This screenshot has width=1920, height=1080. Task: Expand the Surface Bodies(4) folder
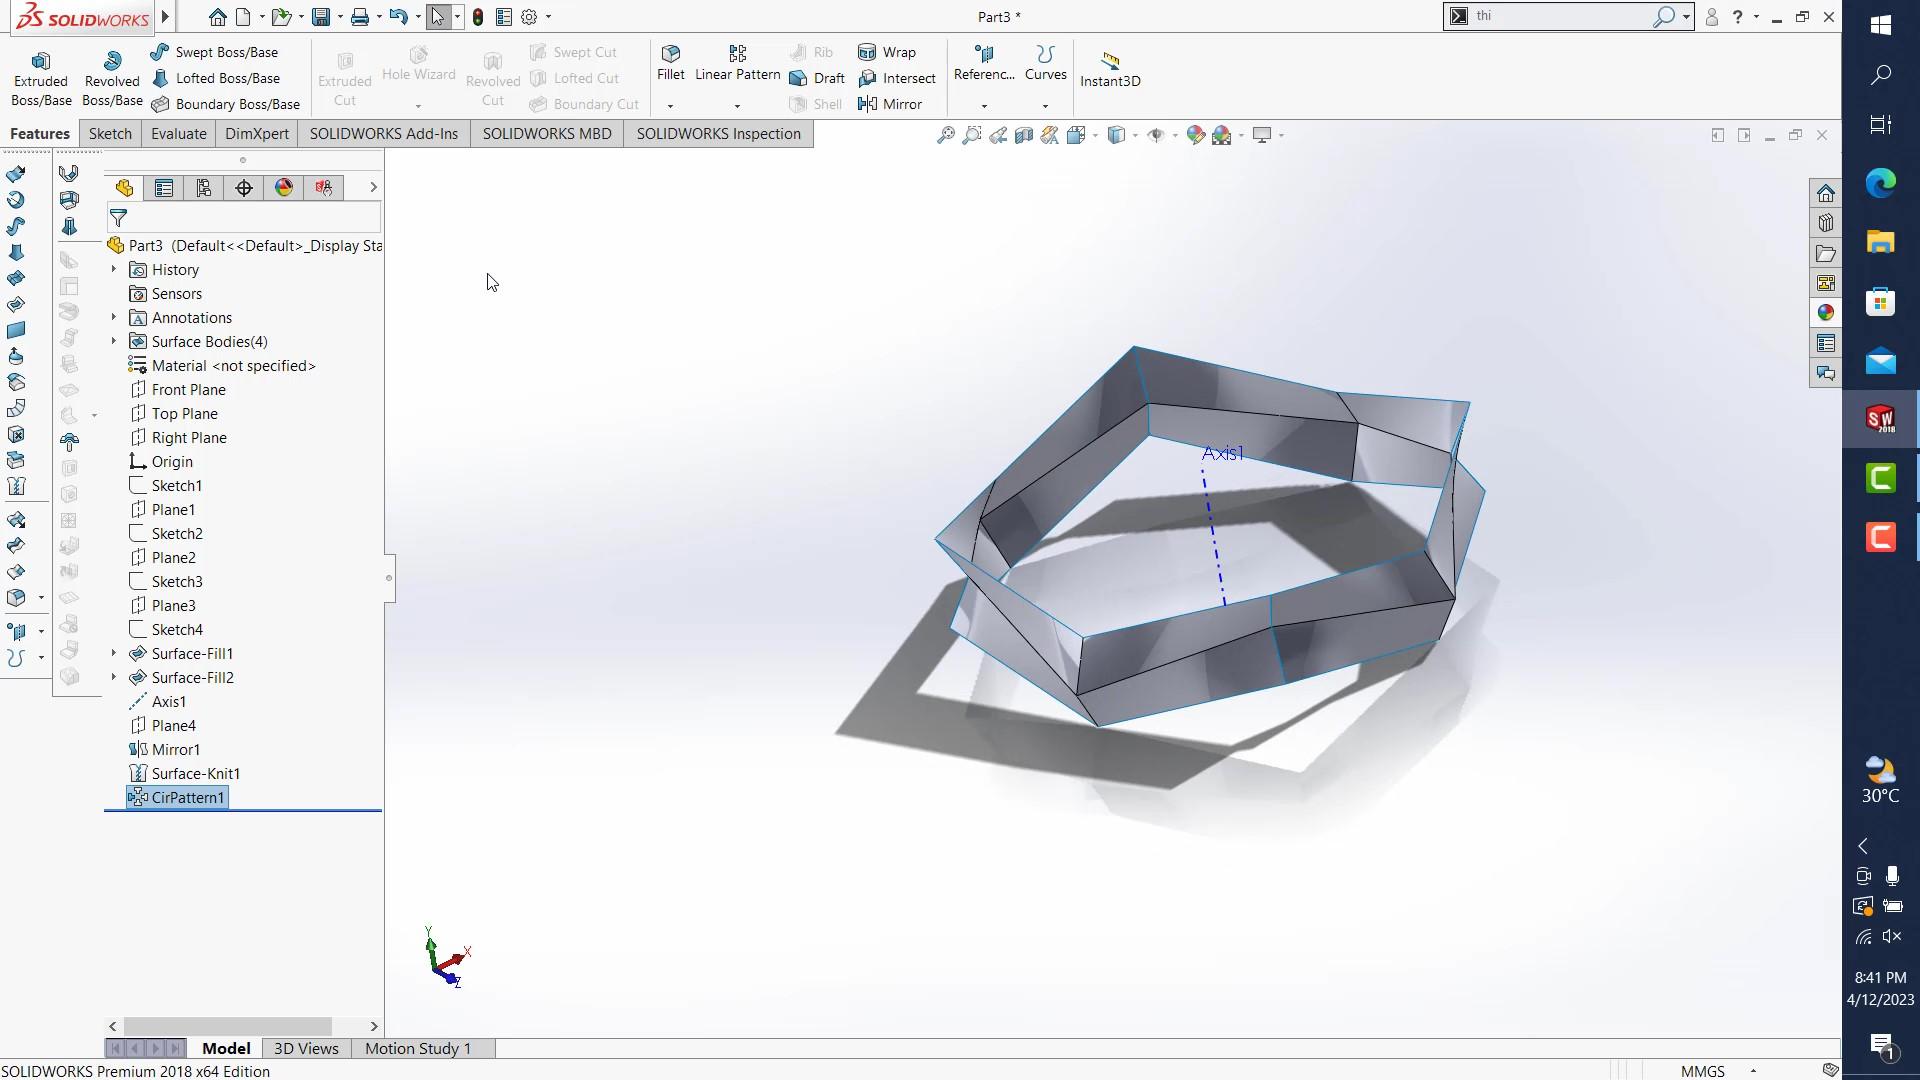(x=113, y=342)
